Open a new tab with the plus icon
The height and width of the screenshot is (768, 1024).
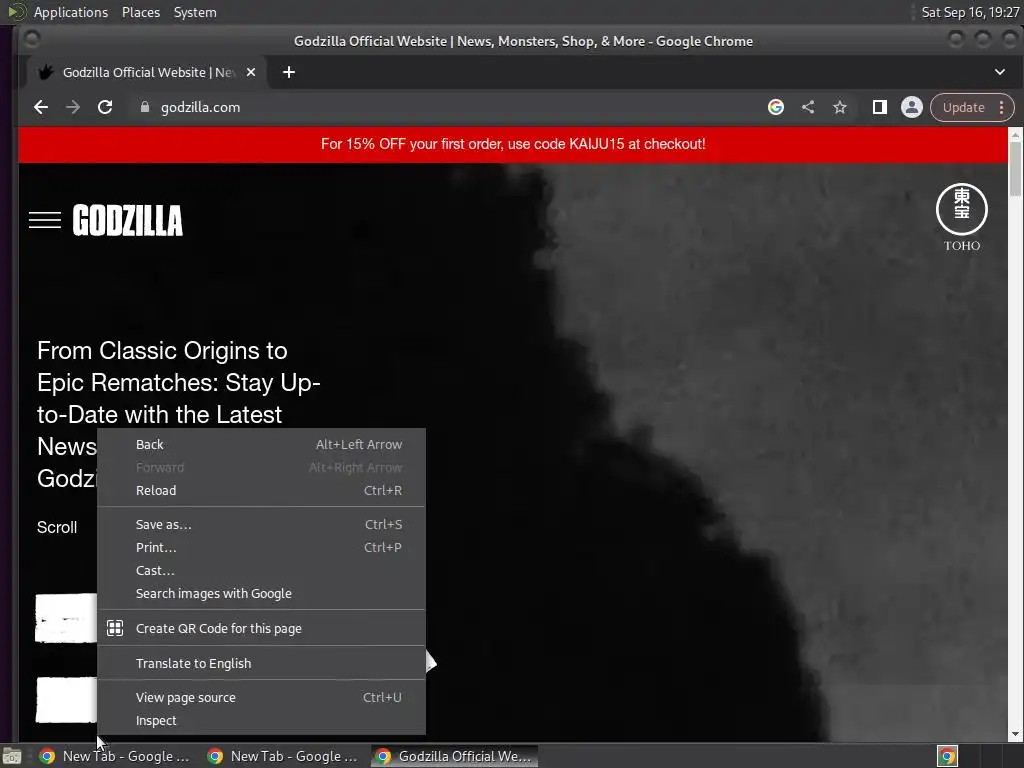[x=289, y=72]
